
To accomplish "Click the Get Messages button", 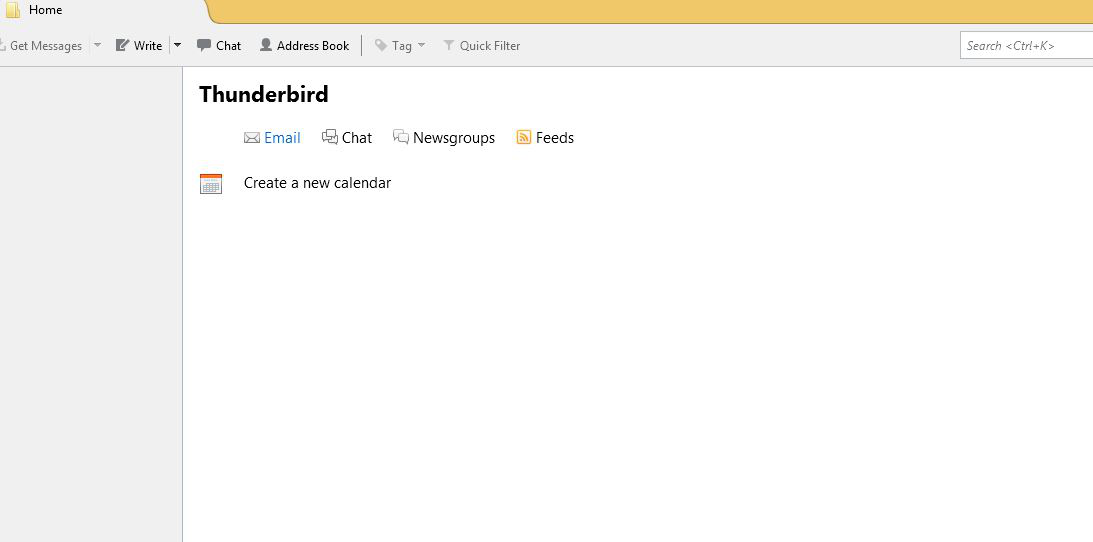I will coord(42,46).
